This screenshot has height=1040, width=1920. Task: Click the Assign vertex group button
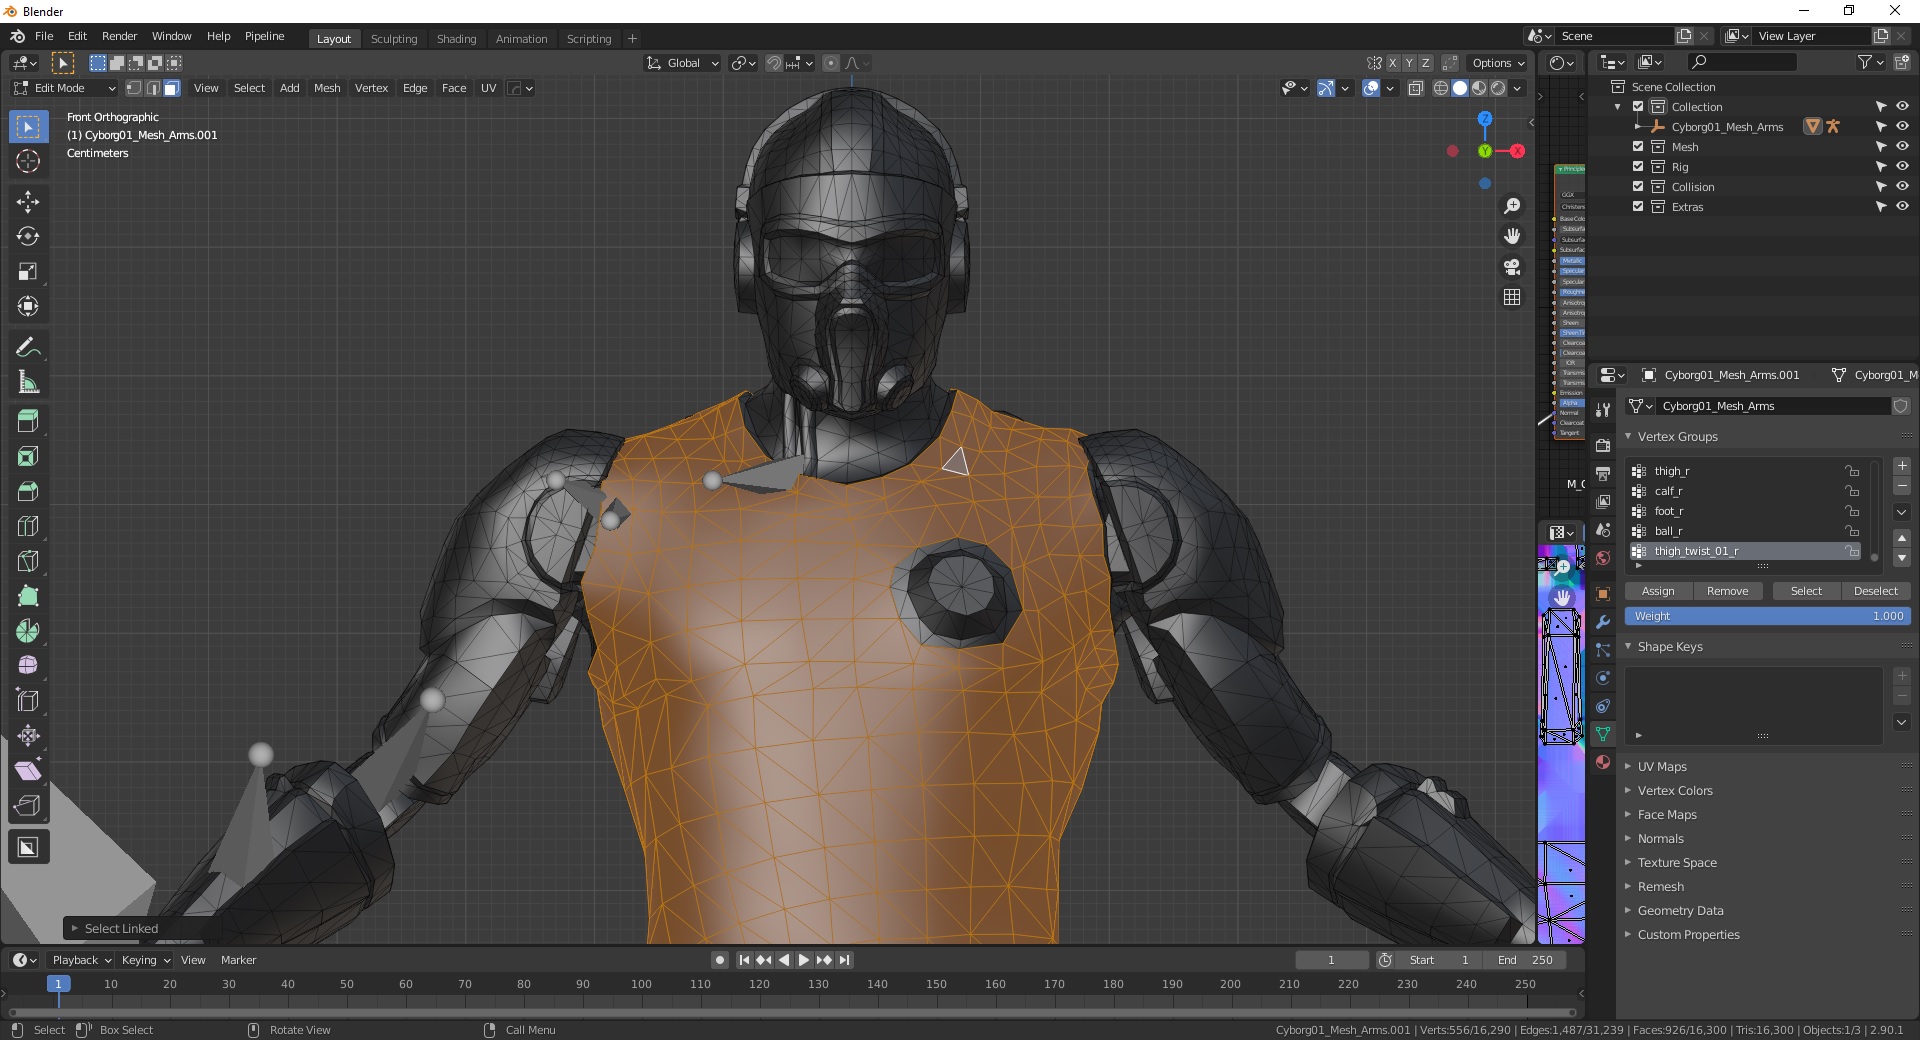click(1657, 591)
